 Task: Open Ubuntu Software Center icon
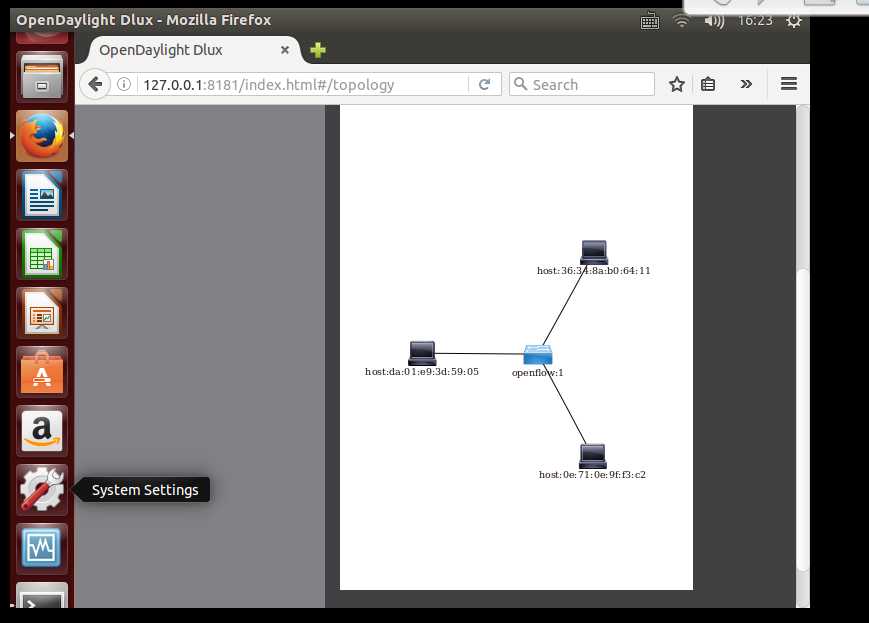(42, 372)
